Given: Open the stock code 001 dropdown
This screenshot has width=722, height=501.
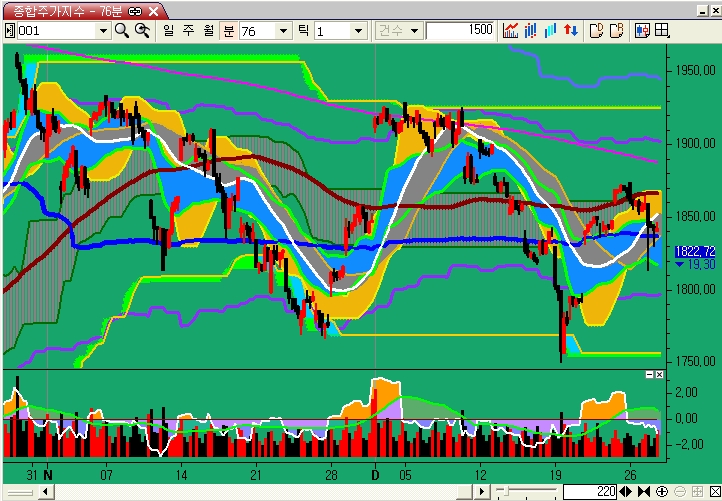Looking at the screenshot, I should (x=102, y=31).
